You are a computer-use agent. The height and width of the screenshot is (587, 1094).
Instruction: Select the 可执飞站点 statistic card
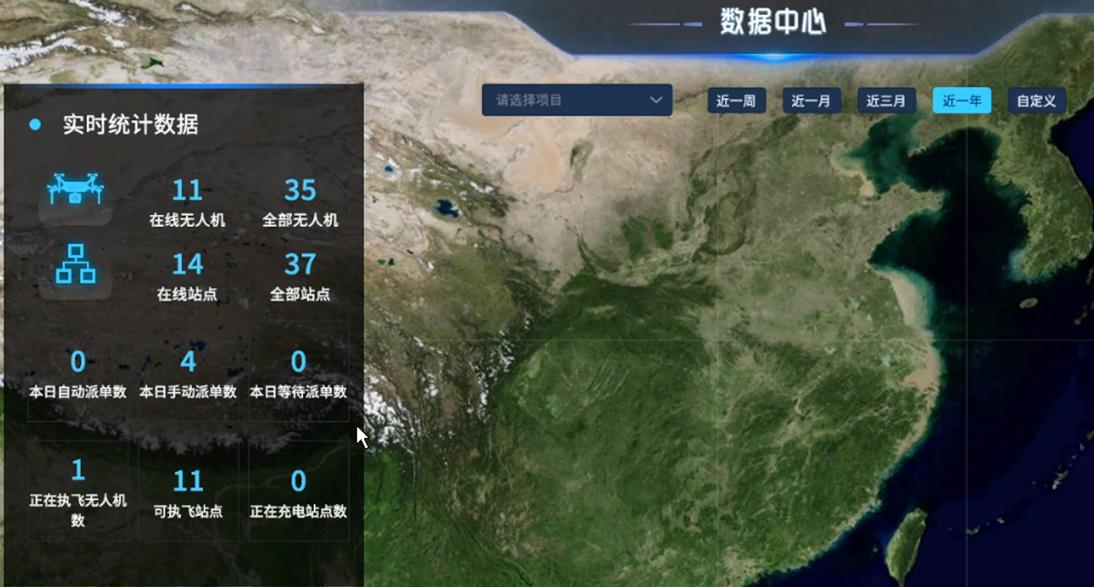(188, 490)
